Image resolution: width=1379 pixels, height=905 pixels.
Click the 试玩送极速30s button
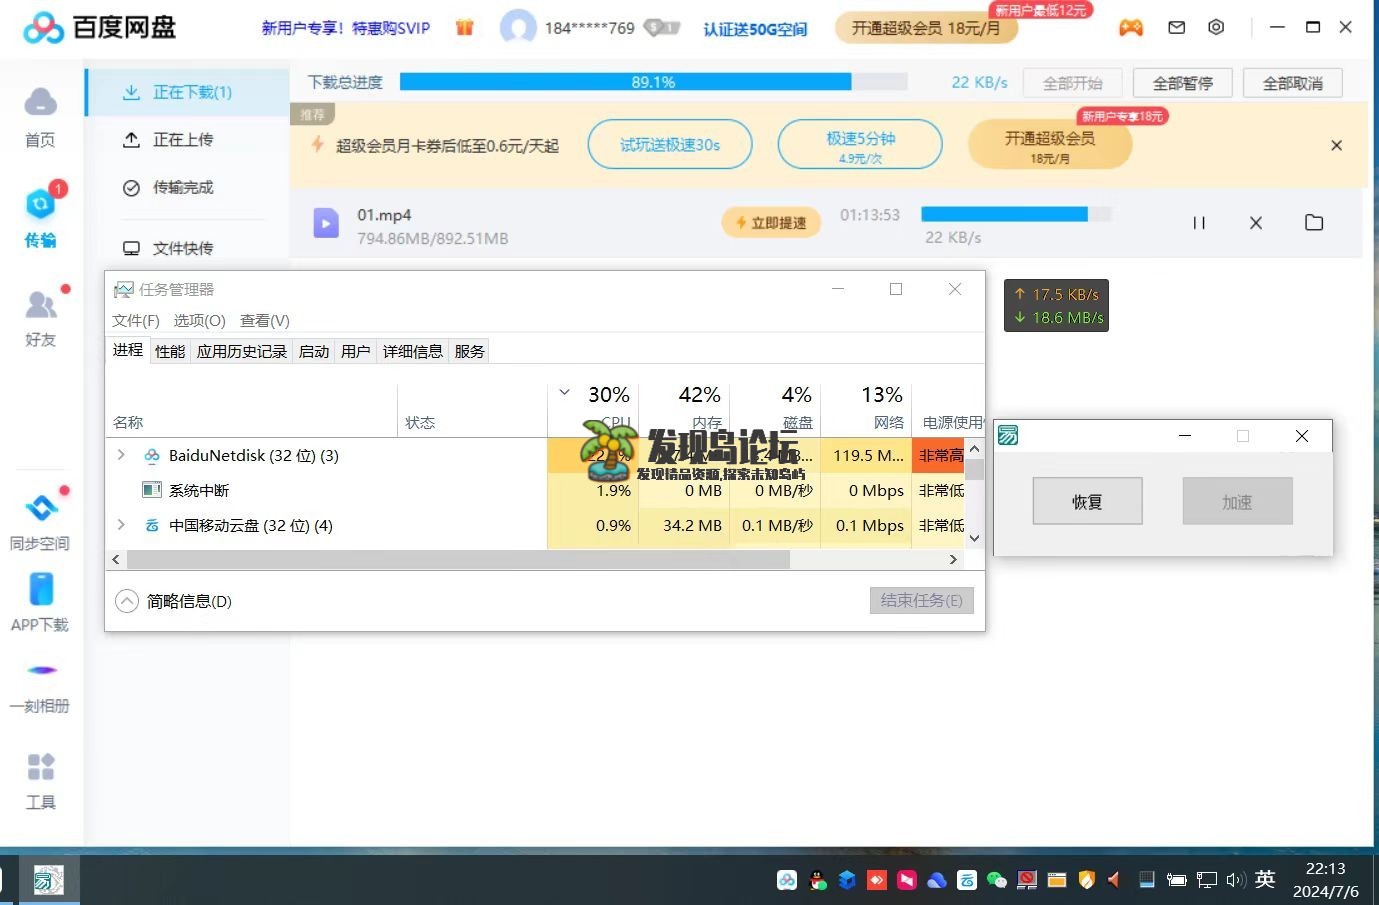tap(670, 145)
